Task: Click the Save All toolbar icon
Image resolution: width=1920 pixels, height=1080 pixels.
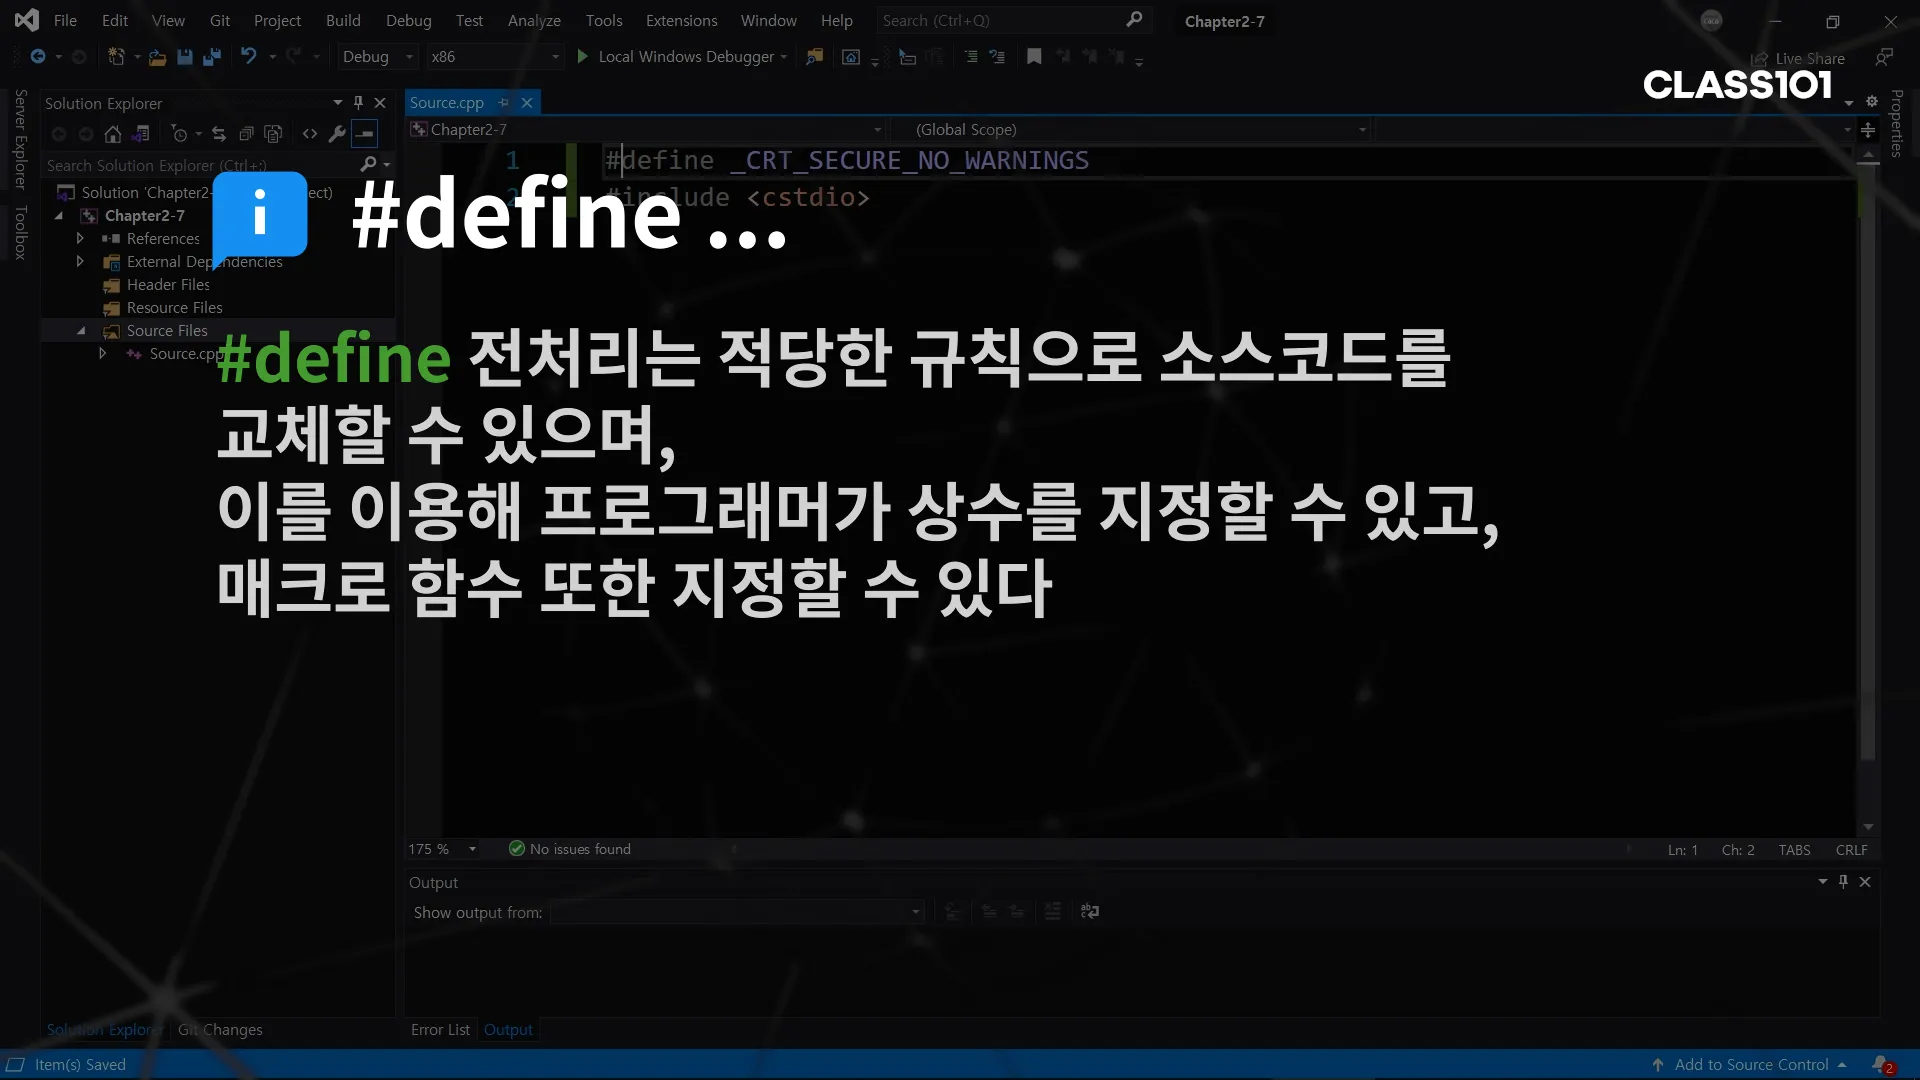Action: [212, 57]
